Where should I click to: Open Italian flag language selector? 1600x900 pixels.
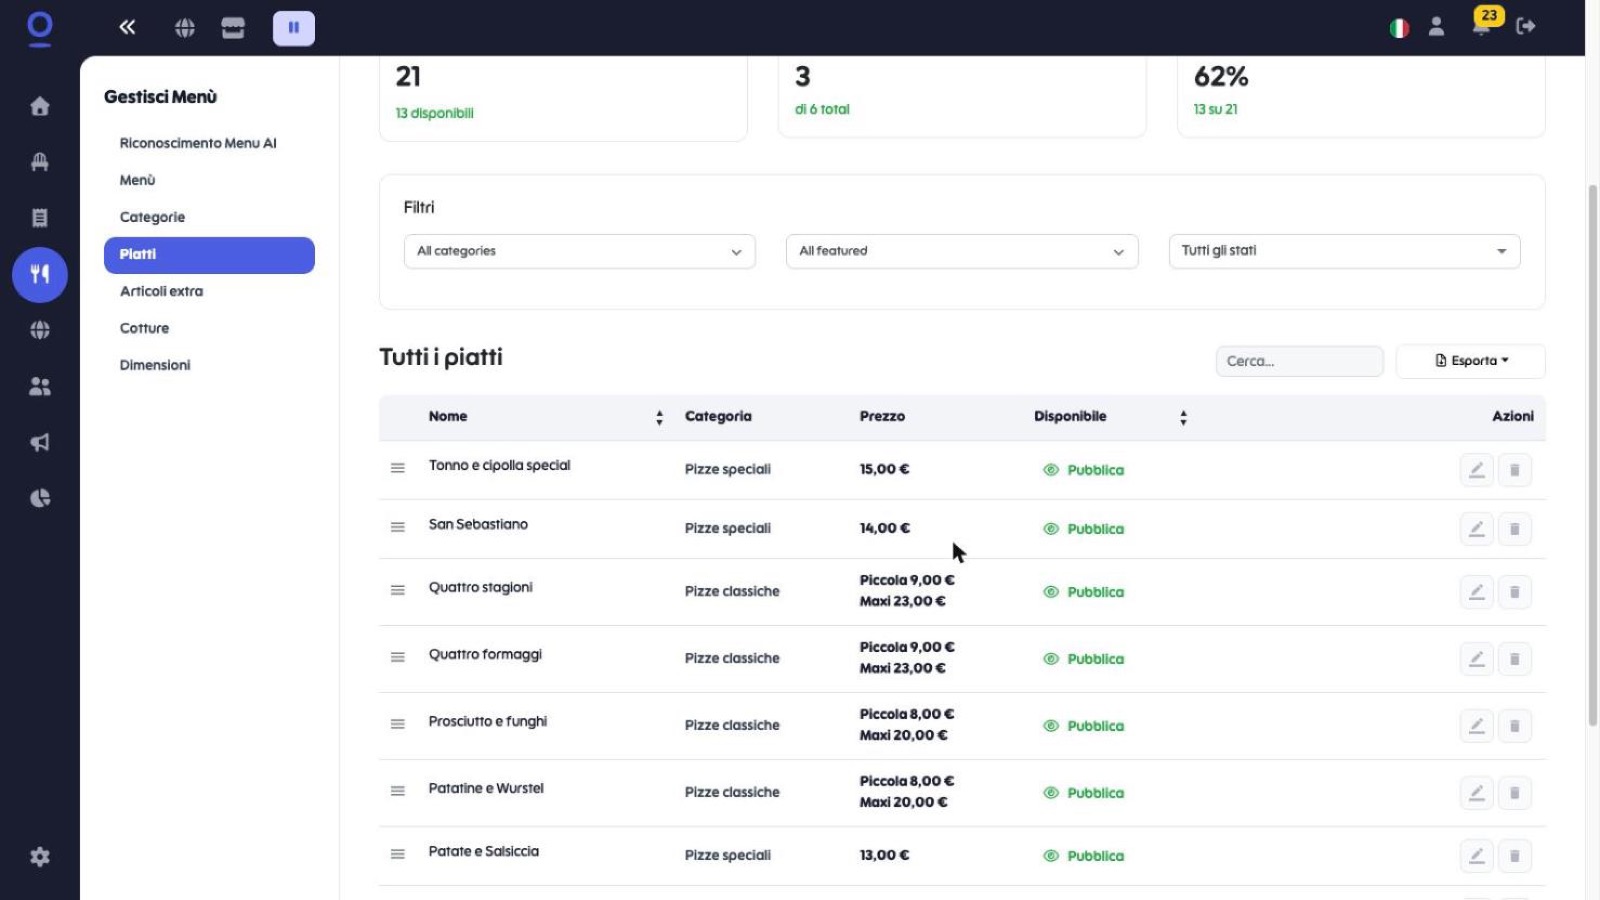click(x=1399, y=28)
